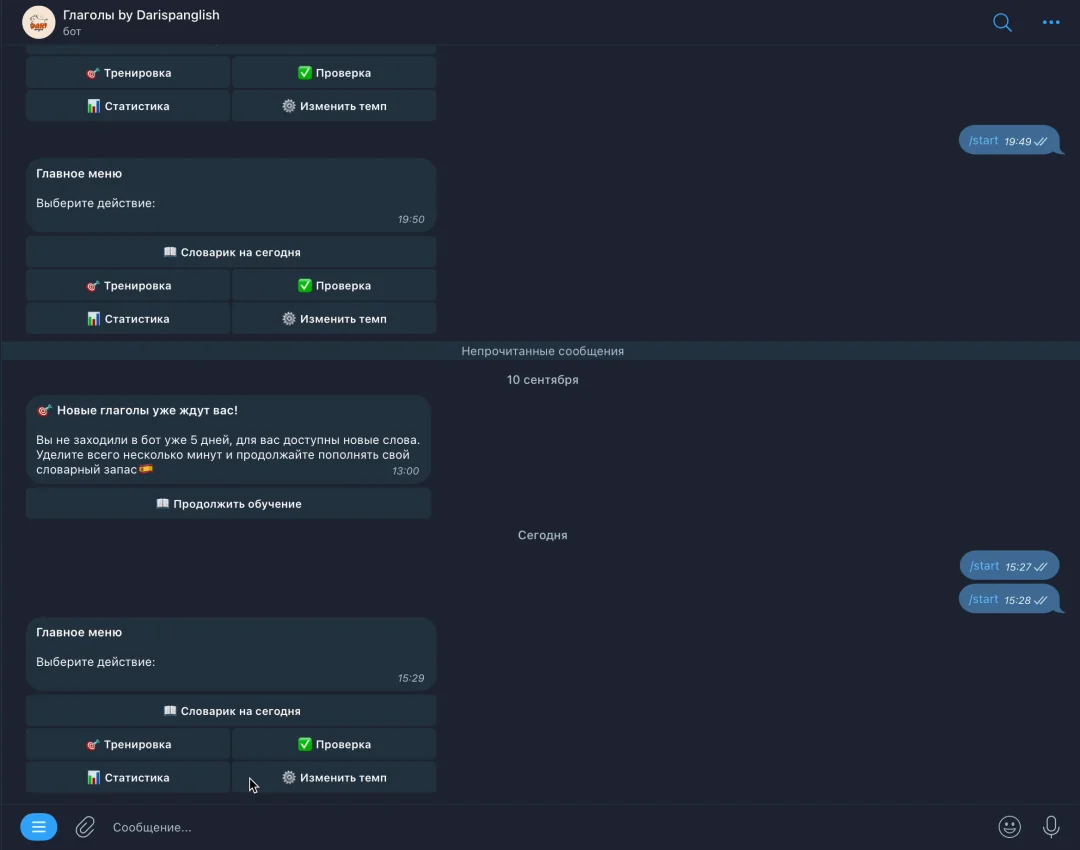Tap 'Словарик на сегодня' under the 15:29 menu
The width and height of the screenshot is (1080, 850).
click(231, 711)
